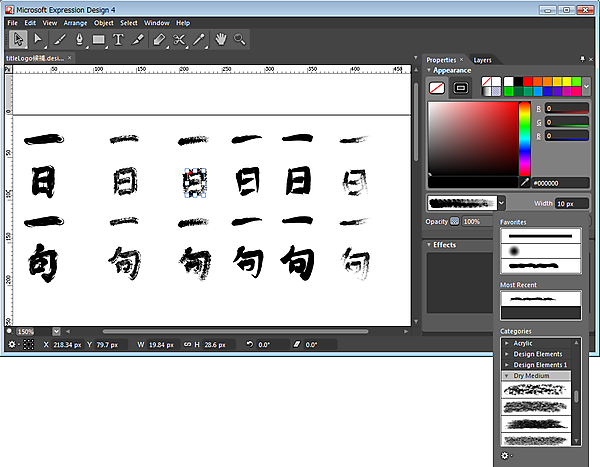Switch to the Layers tab
The width and height of the screenshot is (600, 467).
(482, 60)
